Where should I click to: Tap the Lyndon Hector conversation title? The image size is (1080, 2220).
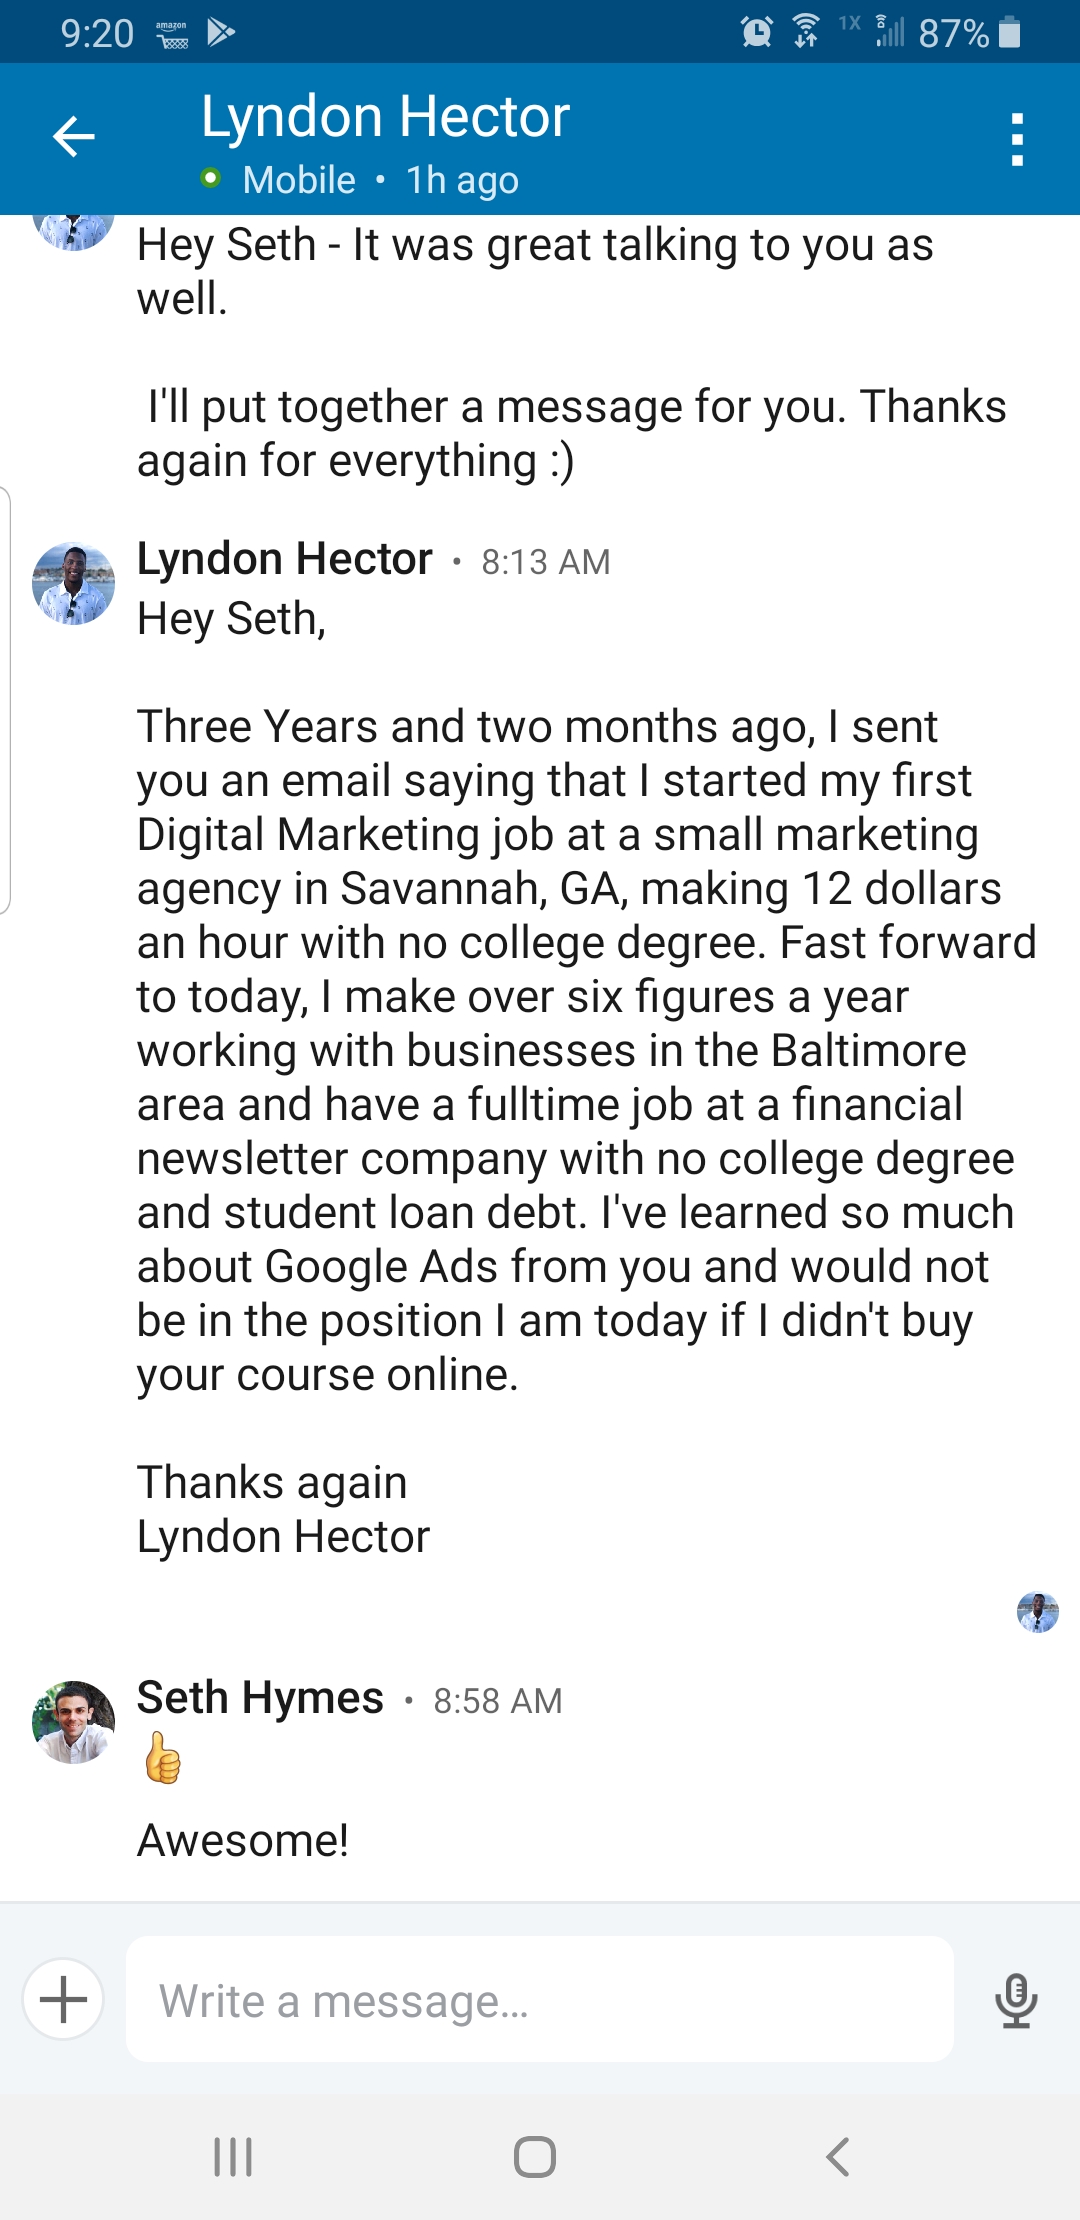pos(385,116)
